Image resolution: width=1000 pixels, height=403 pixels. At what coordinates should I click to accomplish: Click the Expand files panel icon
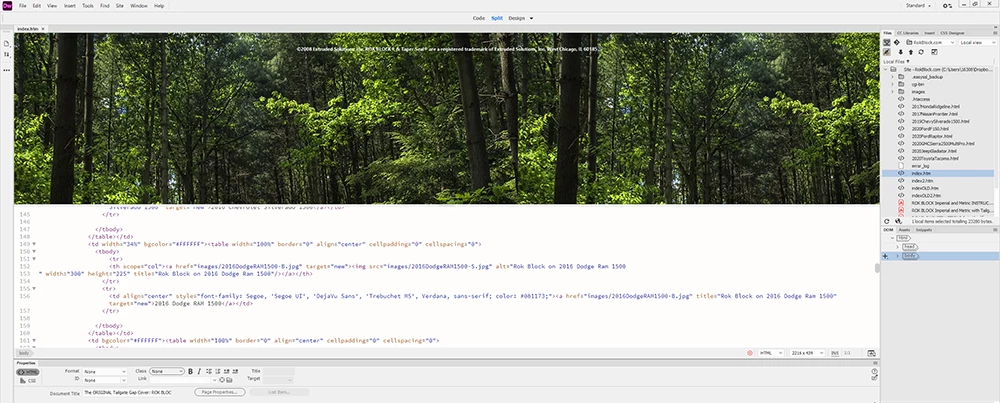point(934,52)
